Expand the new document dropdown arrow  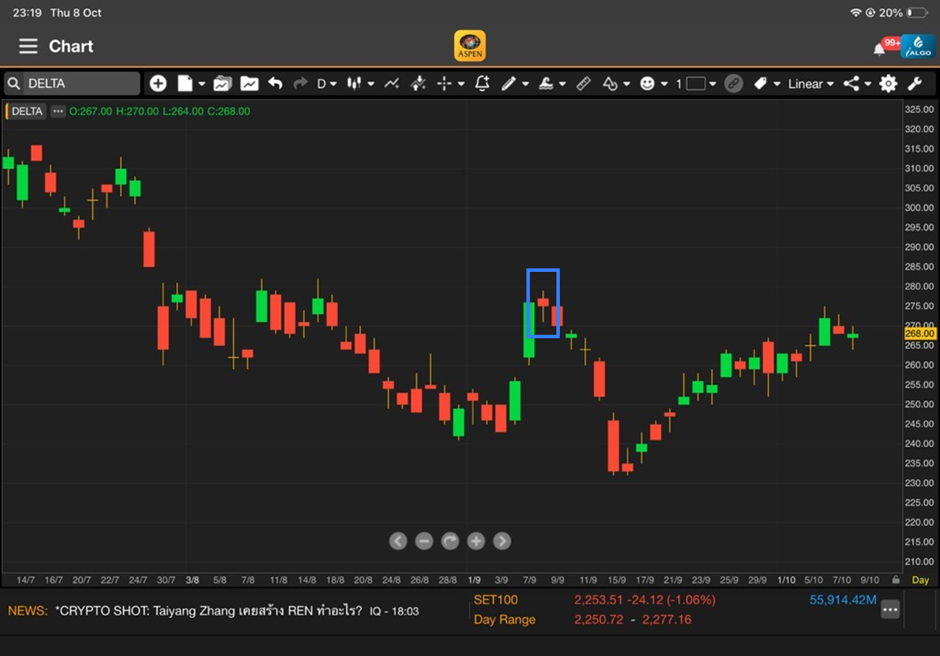[201, 84]
